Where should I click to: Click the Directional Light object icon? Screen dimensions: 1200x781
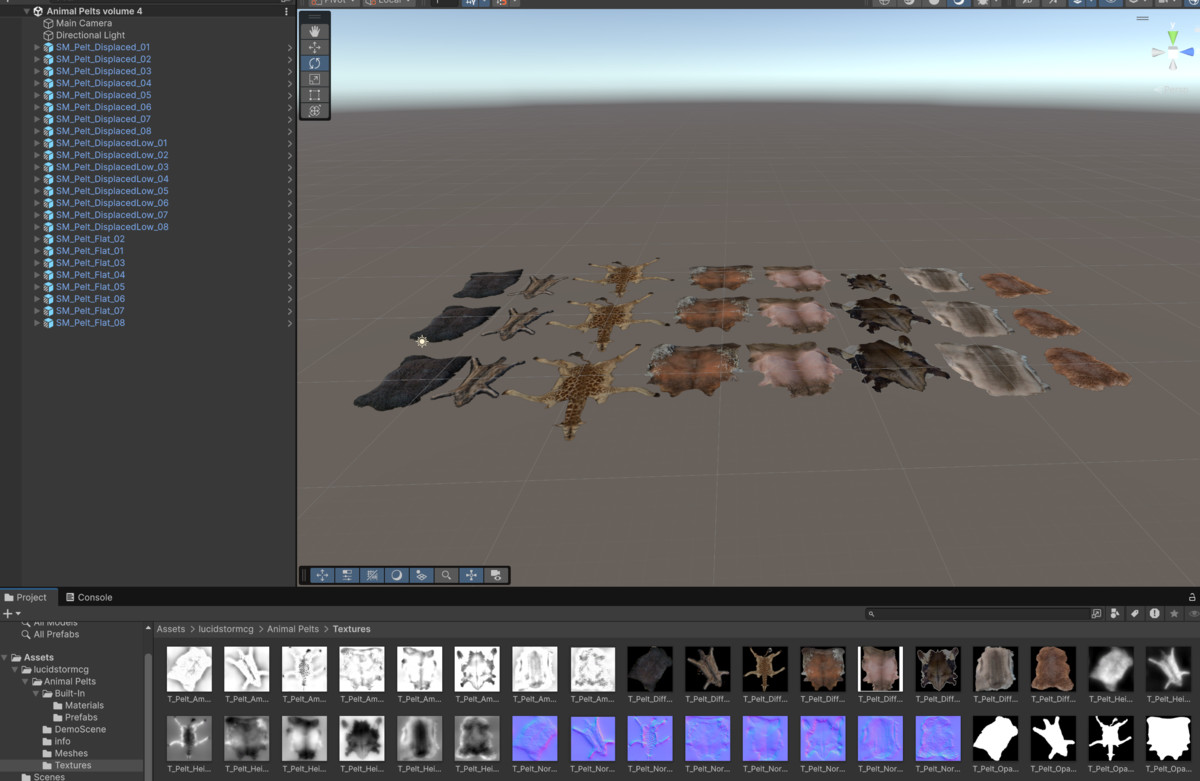coord(48,35)
